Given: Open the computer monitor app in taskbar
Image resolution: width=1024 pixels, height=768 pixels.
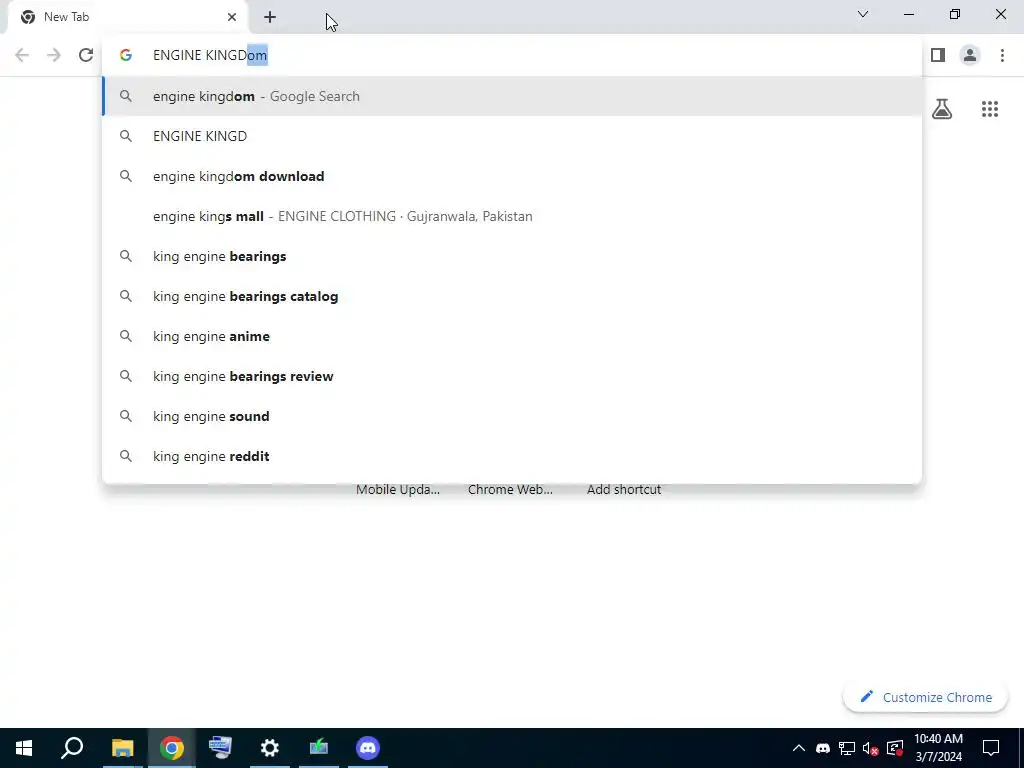Looking at the screenshot, I should 220,748.
